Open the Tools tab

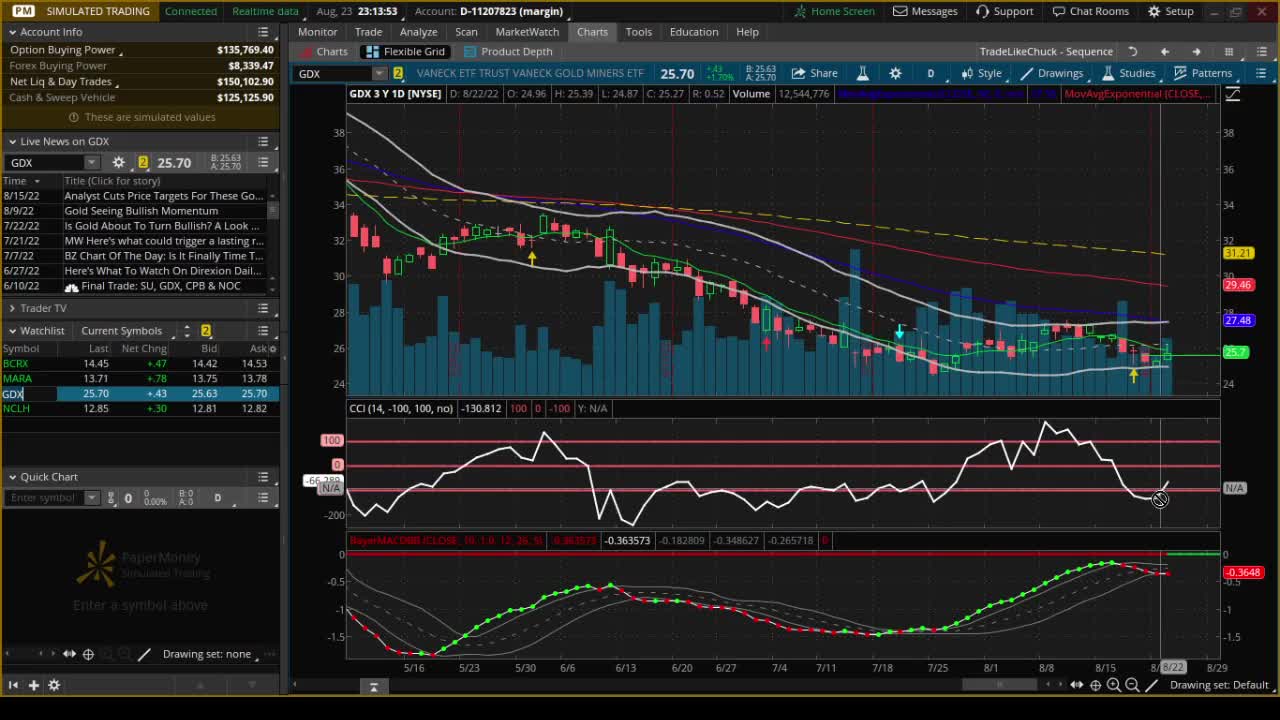(x=638, y=32)
